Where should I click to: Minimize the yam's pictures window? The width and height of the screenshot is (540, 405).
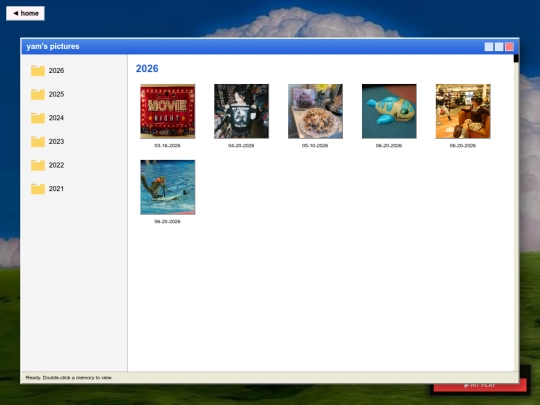point(489,47)
